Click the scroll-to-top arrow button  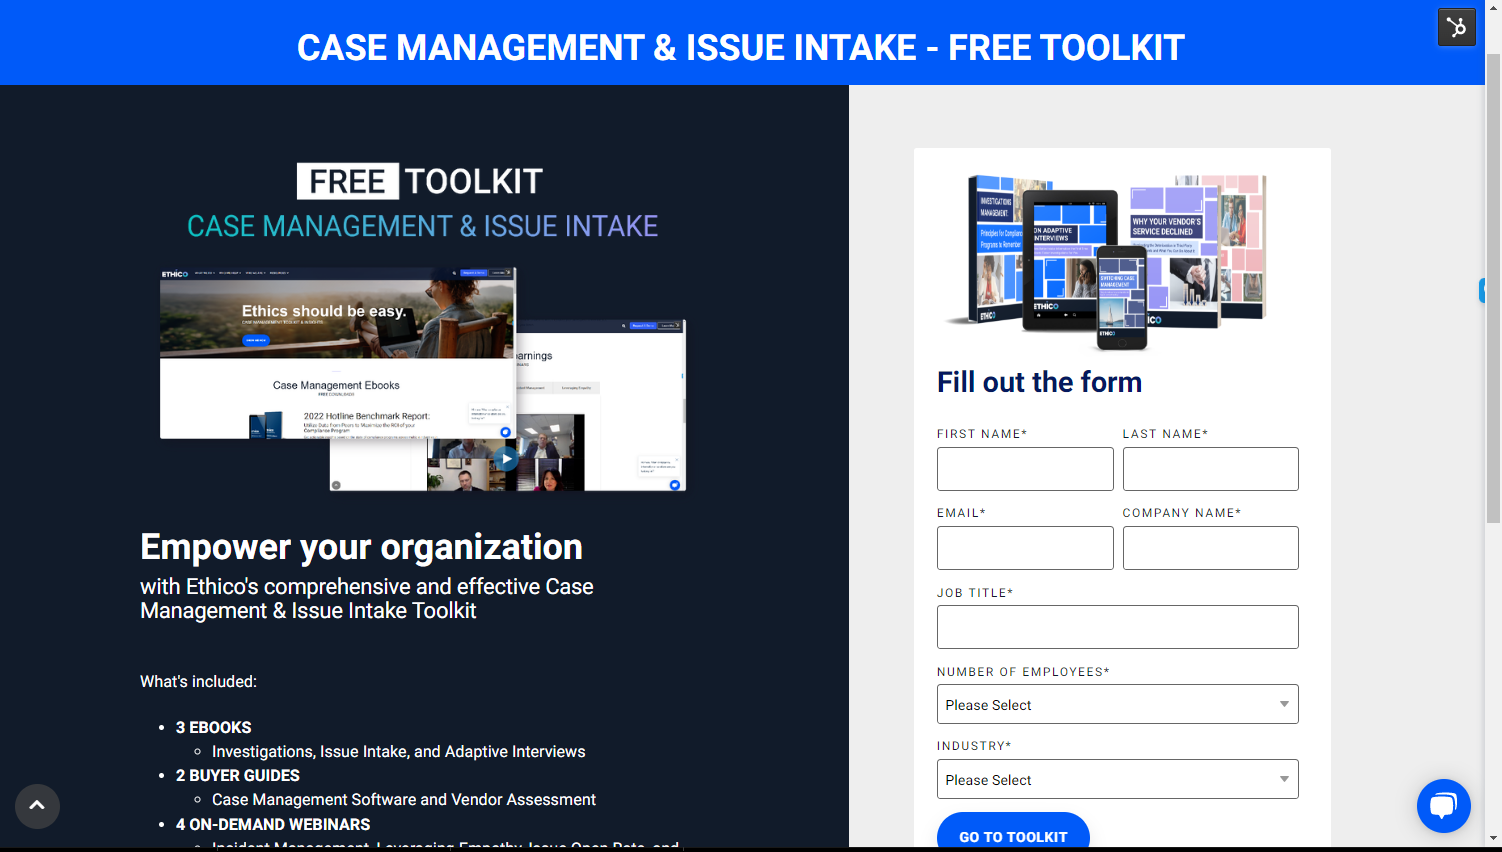coord(37,806)
